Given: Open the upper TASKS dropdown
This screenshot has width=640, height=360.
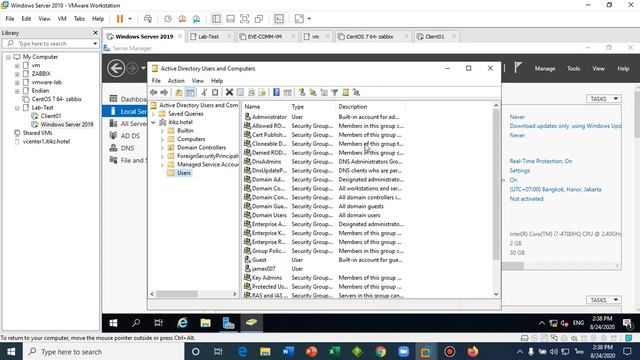Looking at the screenshot, I should (604, 99).
